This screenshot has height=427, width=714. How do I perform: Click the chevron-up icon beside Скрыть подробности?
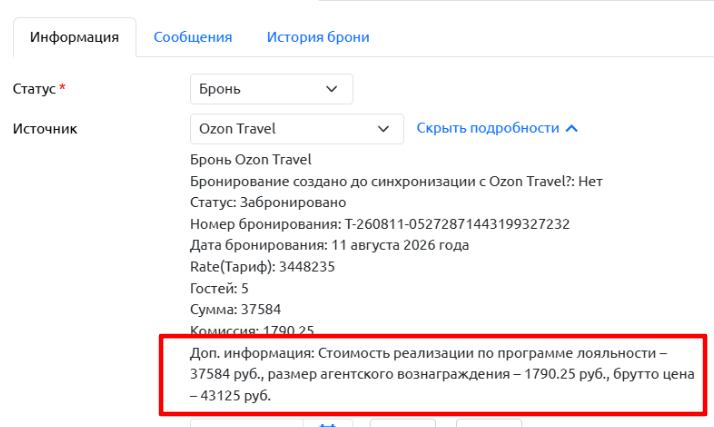tap(571, 129)
